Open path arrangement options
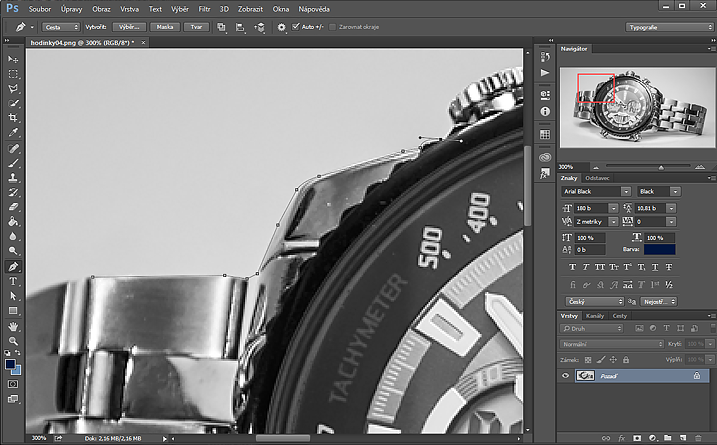The image size is (717, 445). pyautogui.click(x=259, y=27)
